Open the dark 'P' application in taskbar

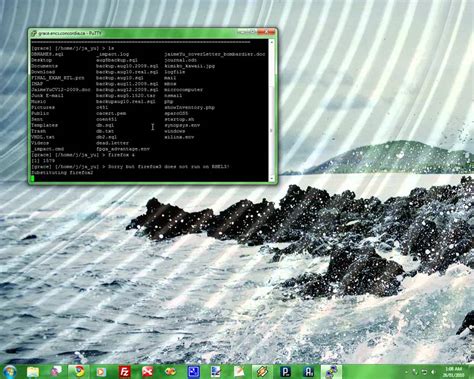tap(285, 372)
